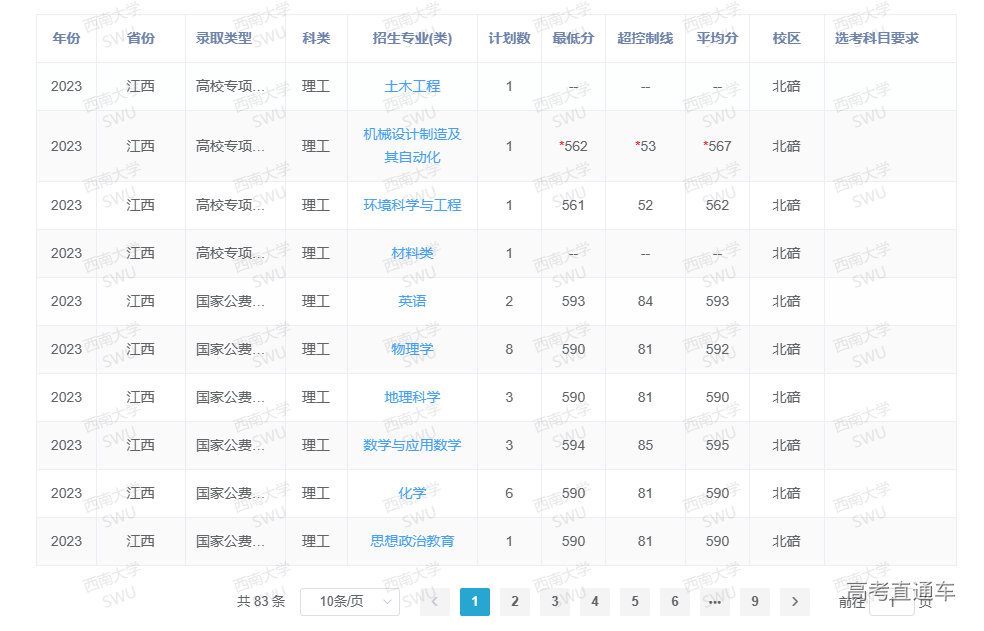Image resolution: width=984 pixels, height=631 pixels.
Task: Click the page number jump input field
Action: pyautogui.click(x=891, y=602)
